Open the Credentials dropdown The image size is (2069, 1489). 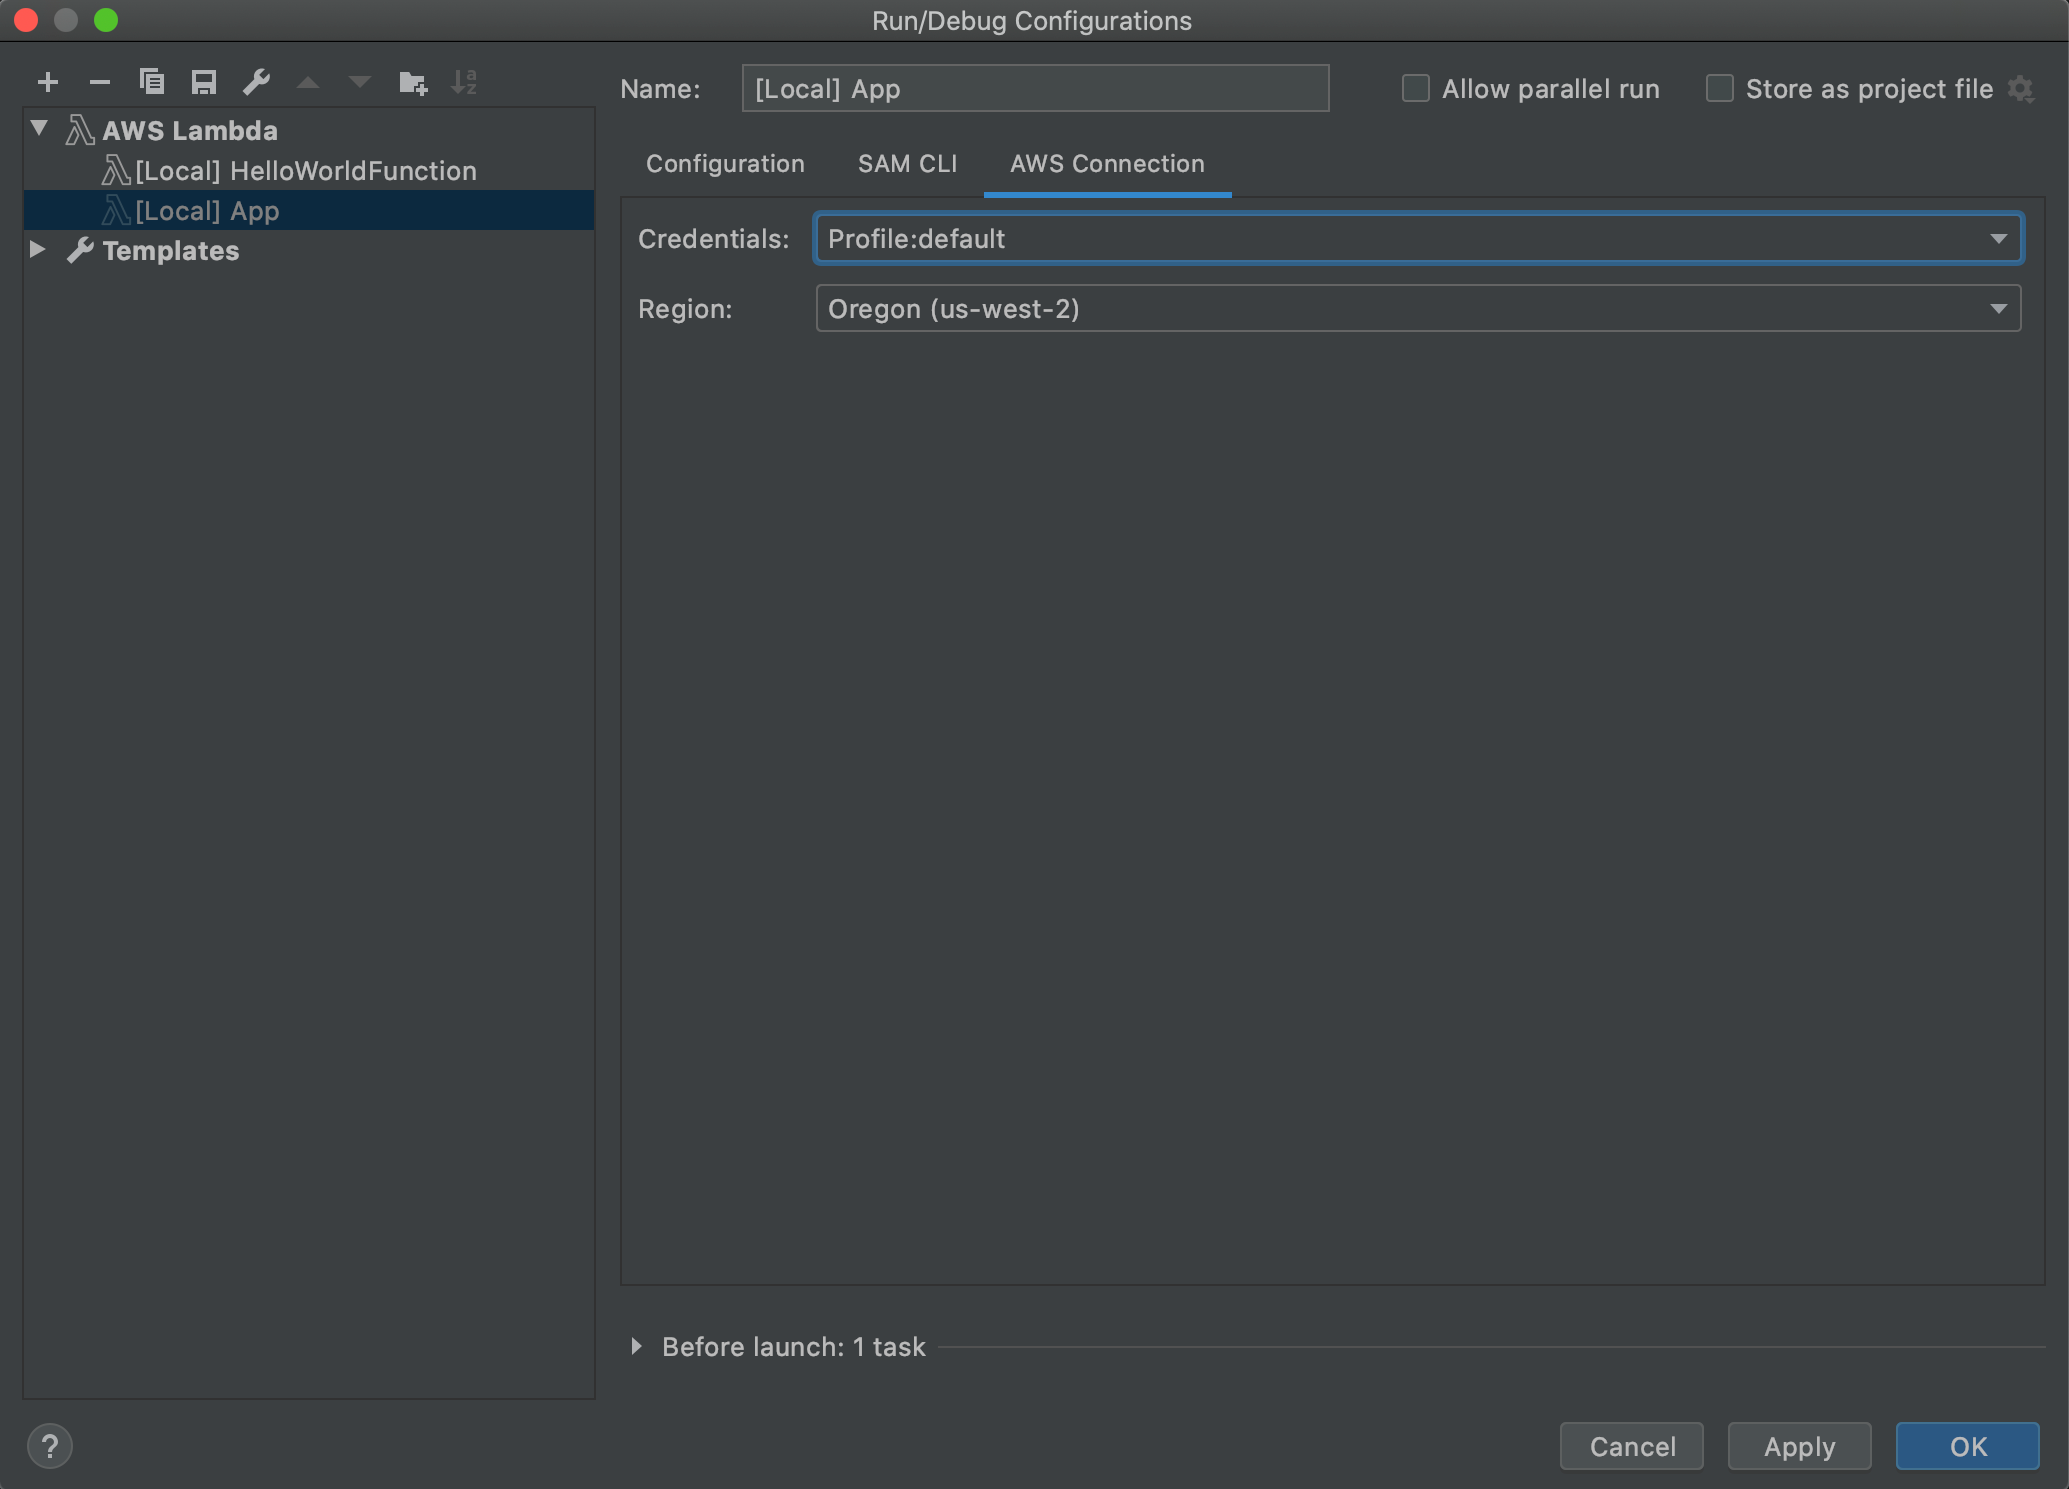(1998, 238)
